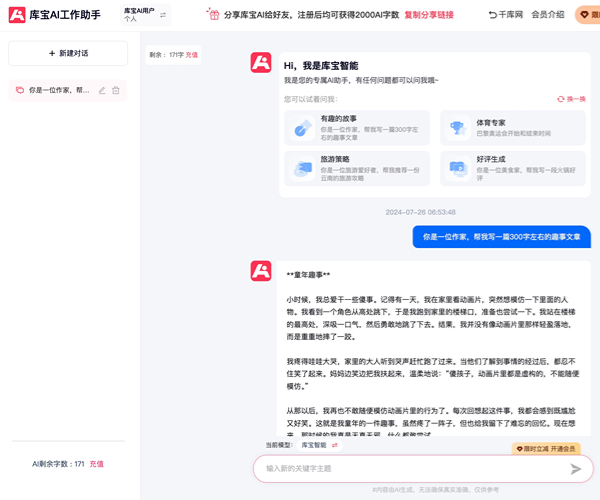Click the 库宝AI工作助手 logo icon

coord(17,15)
